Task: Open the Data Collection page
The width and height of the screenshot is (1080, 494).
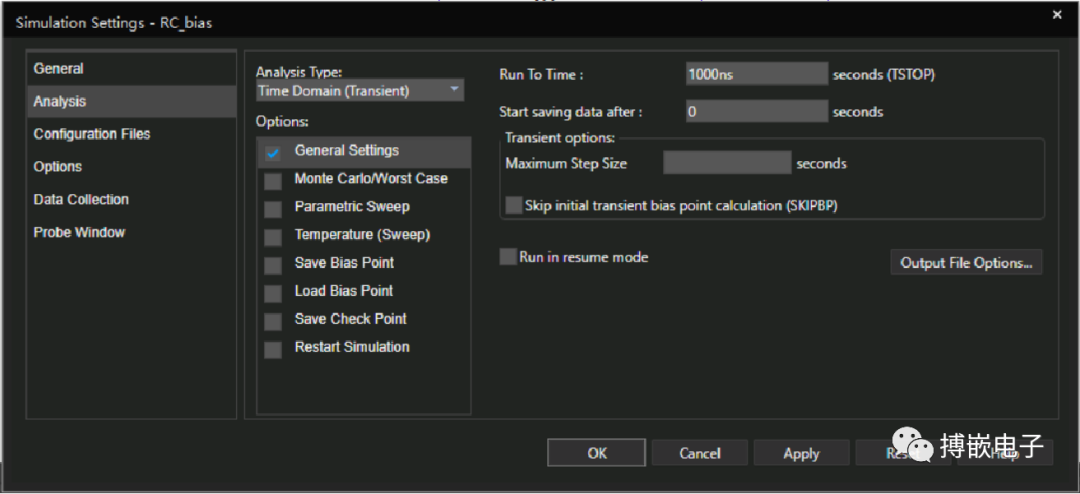Action: [x=131, y=199]
